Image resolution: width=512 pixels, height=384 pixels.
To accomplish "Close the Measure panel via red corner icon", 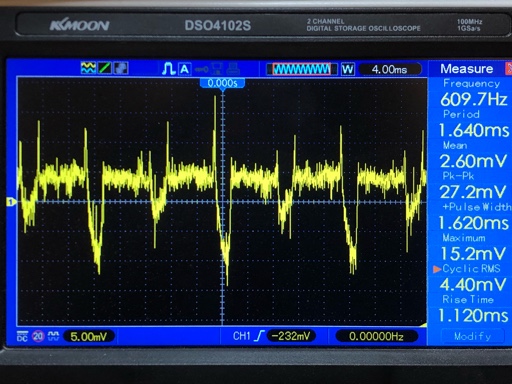I will click(509, 69).
